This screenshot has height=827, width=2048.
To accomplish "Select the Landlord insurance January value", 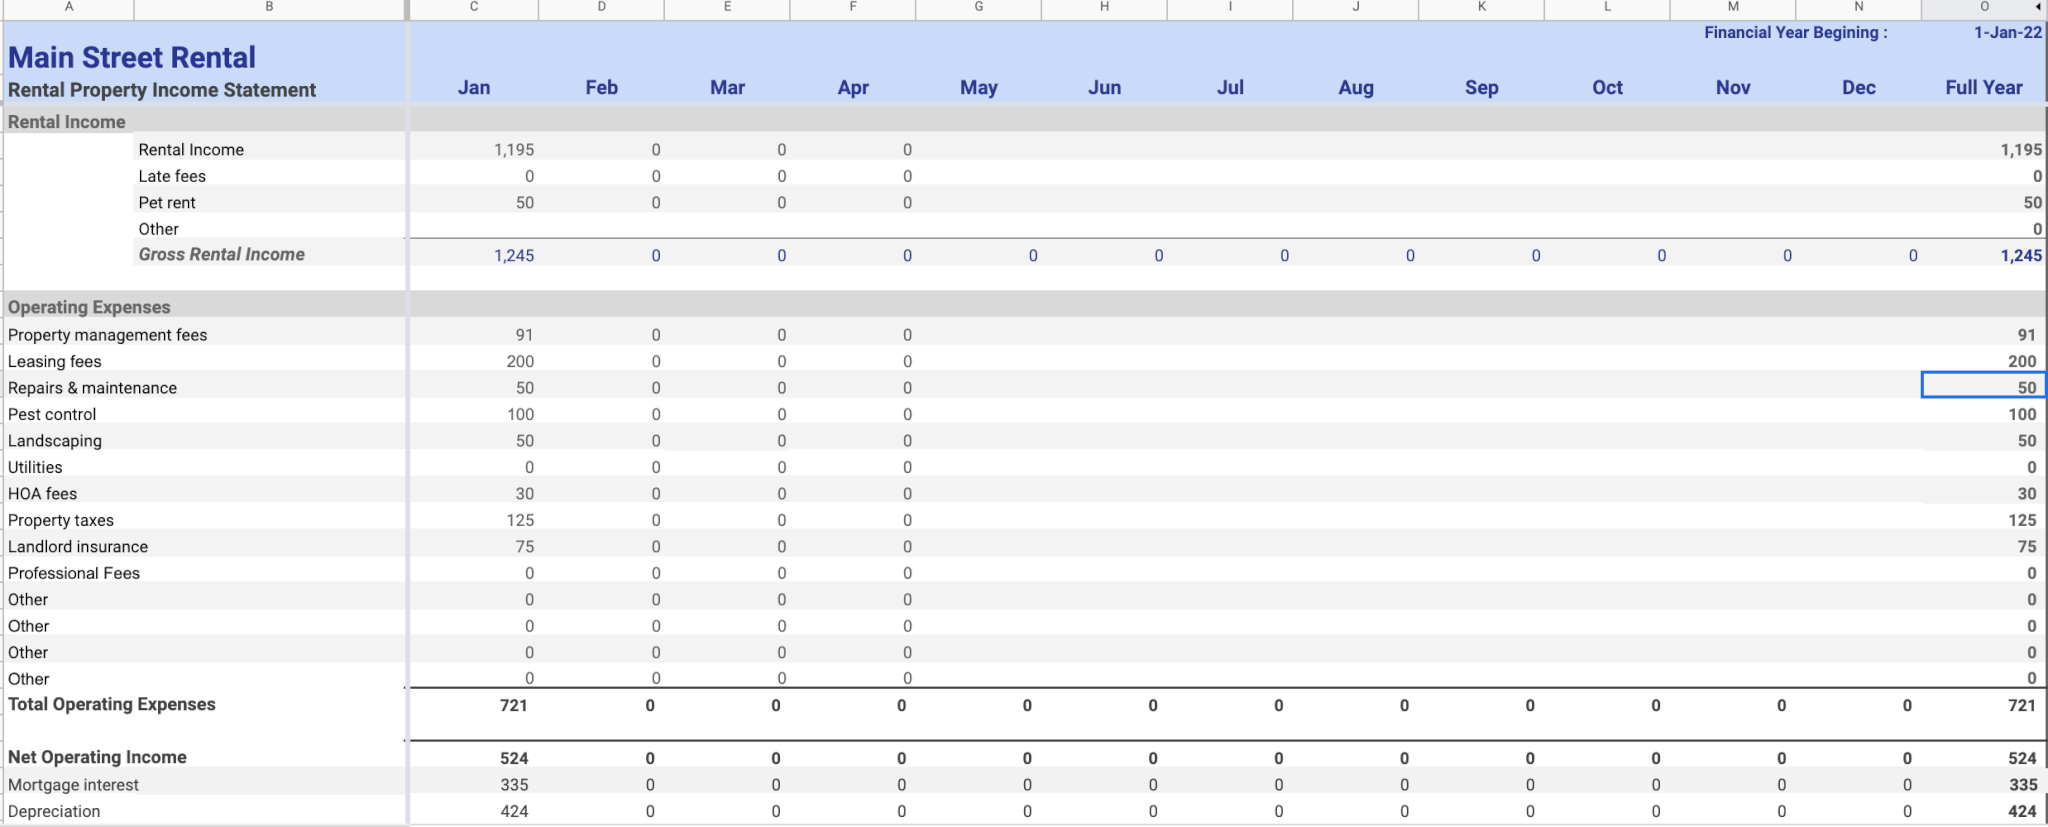I will [x=524, y=547].
